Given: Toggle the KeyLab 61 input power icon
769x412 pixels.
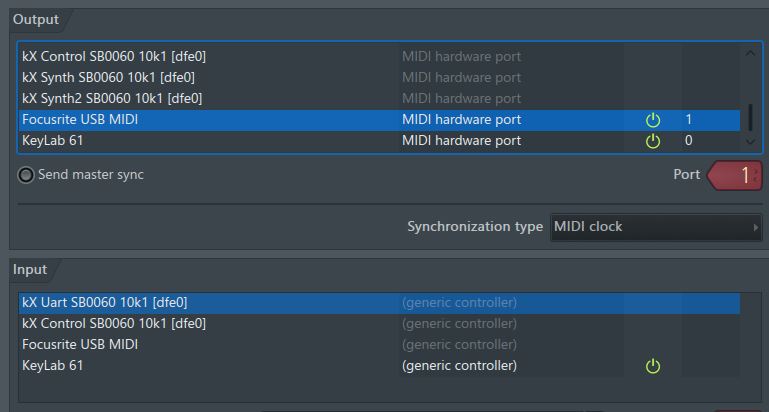Looking at the screenshot, I should (x=653, y=366).
